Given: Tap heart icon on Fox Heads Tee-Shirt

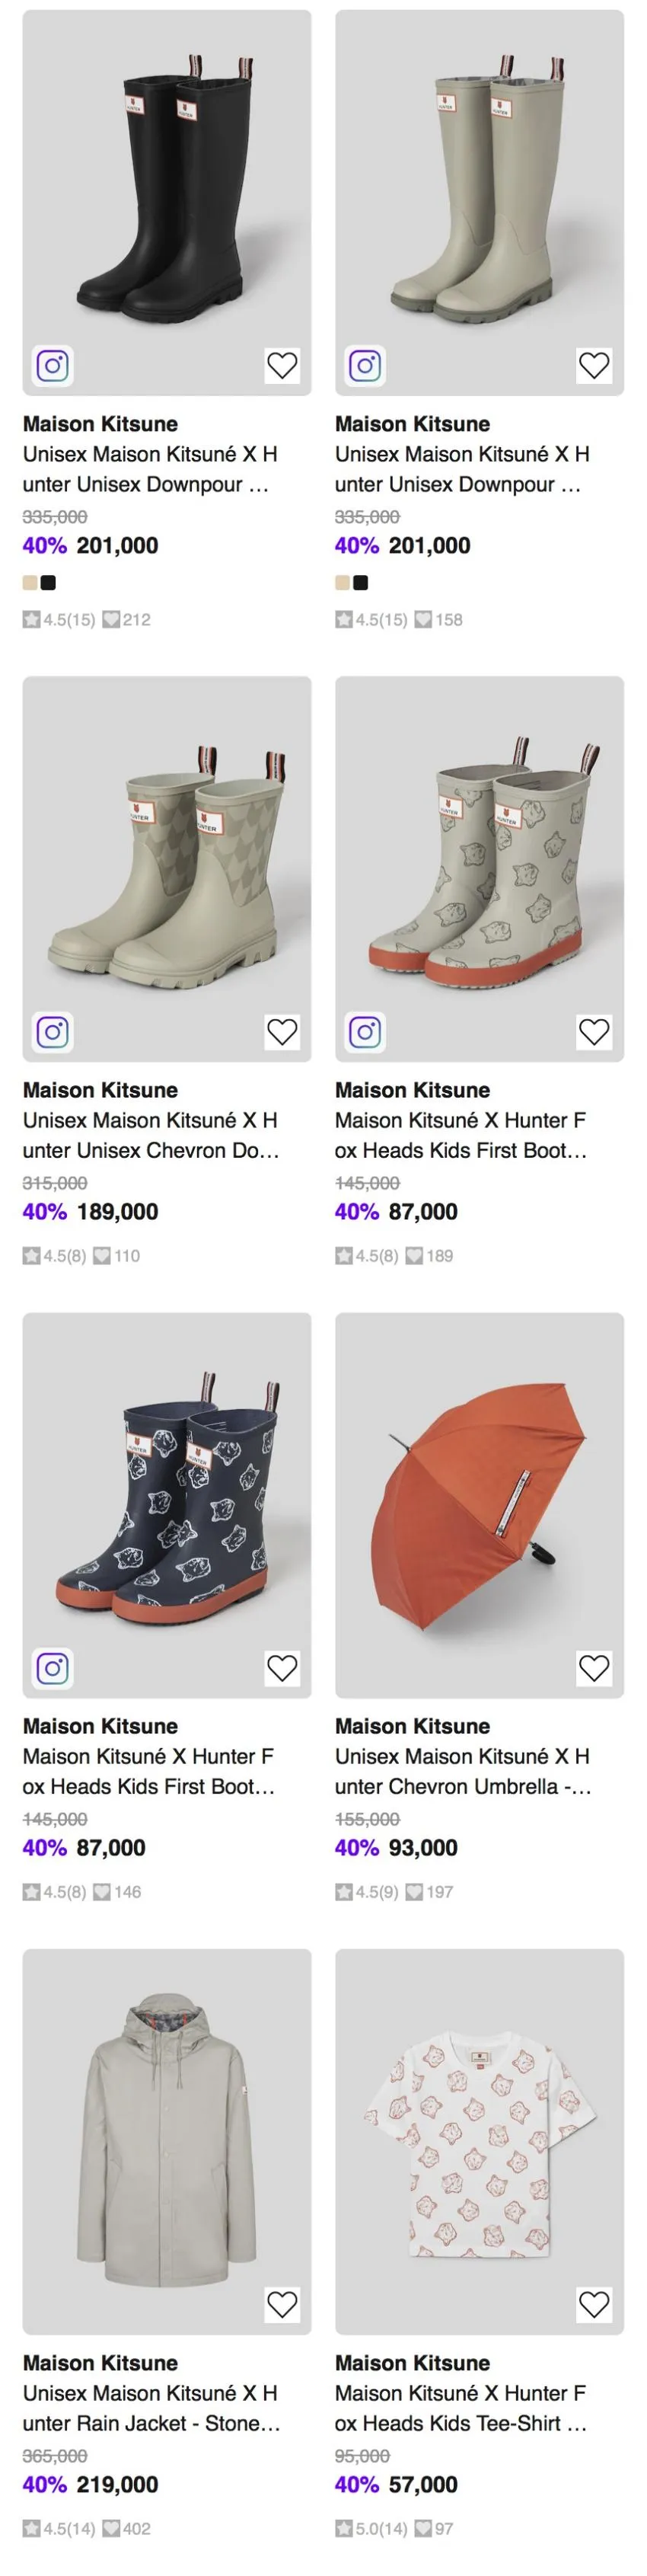Looking at the screenshot, I should tap(594, 2304).
